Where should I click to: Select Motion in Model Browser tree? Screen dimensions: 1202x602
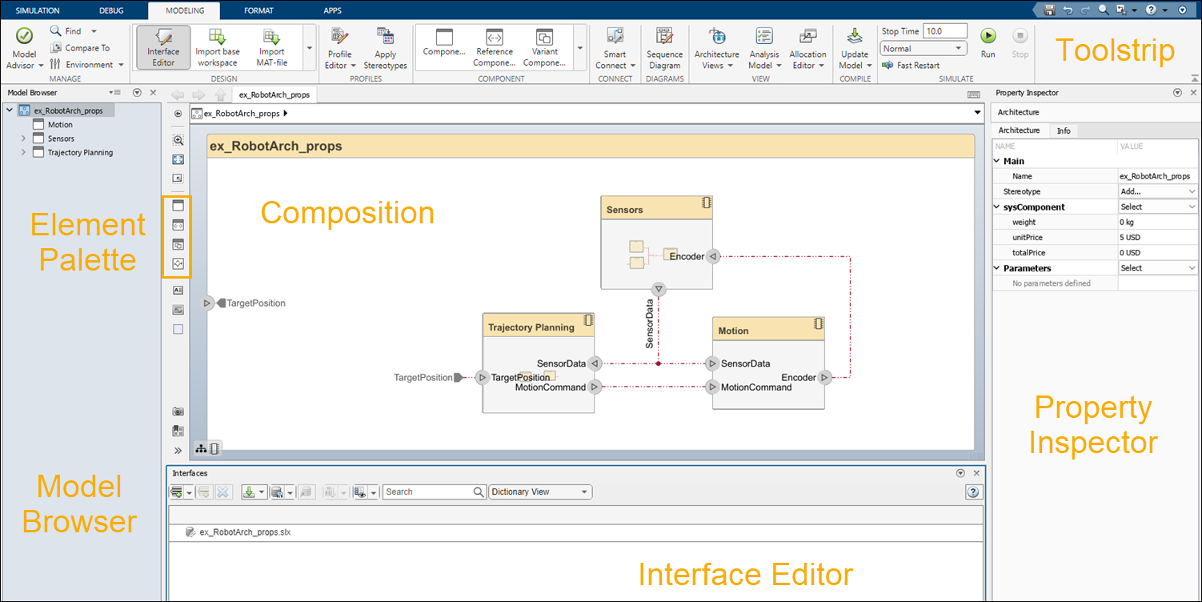[x=60, y=125]
